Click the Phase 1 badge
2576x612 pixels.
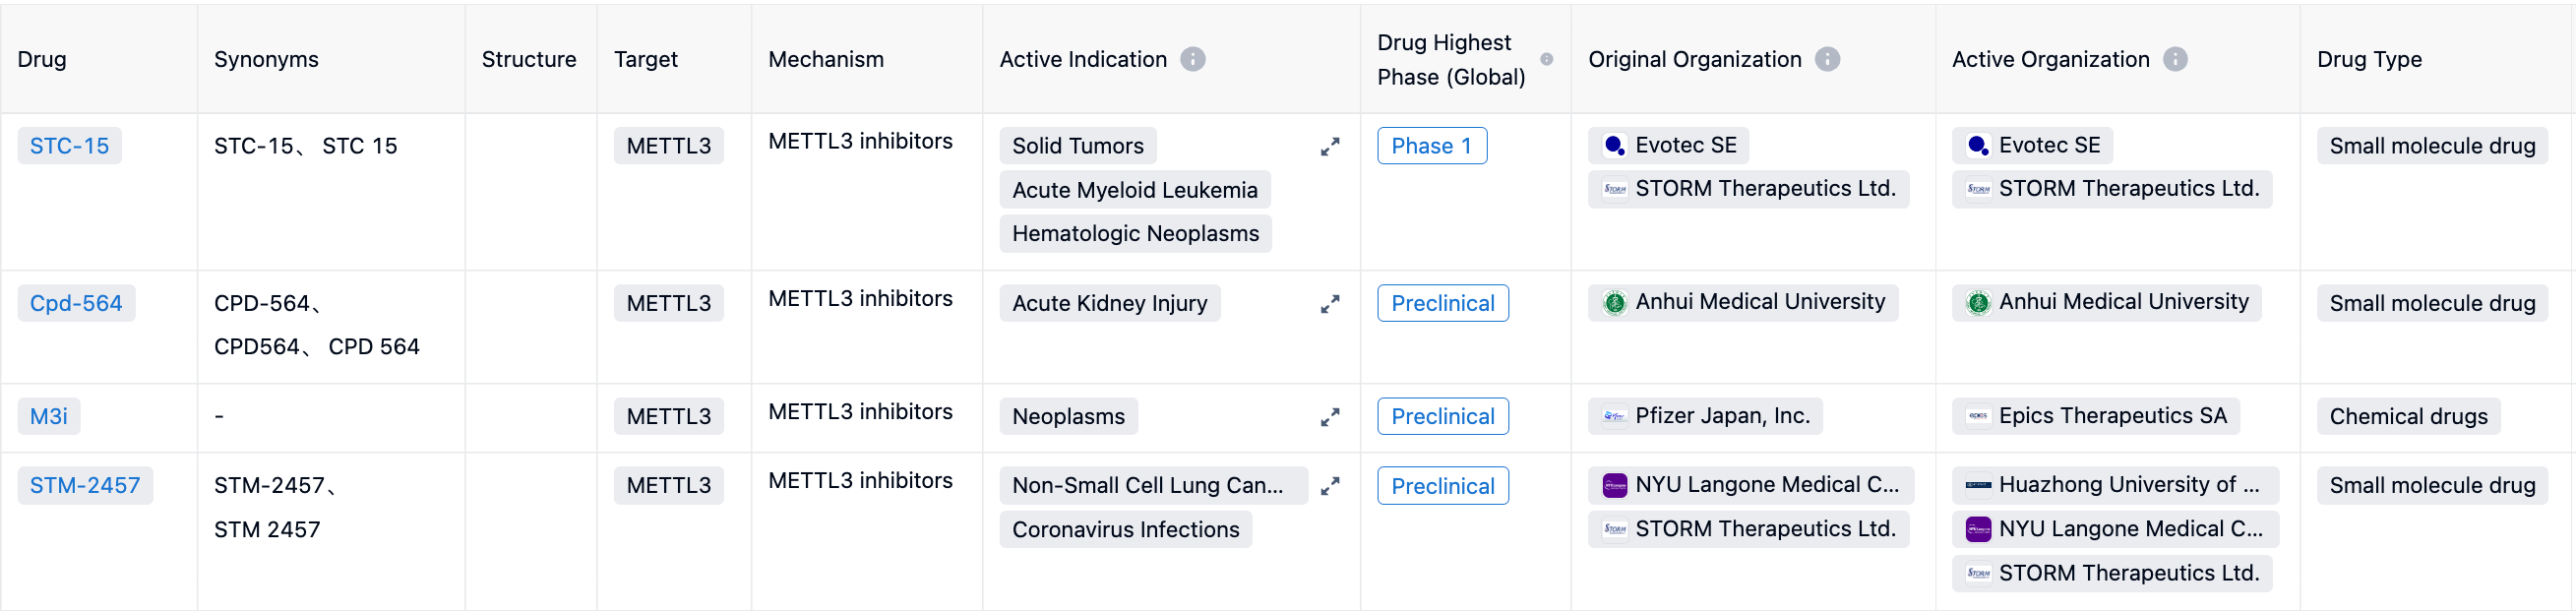click(x=1431, y=146)
